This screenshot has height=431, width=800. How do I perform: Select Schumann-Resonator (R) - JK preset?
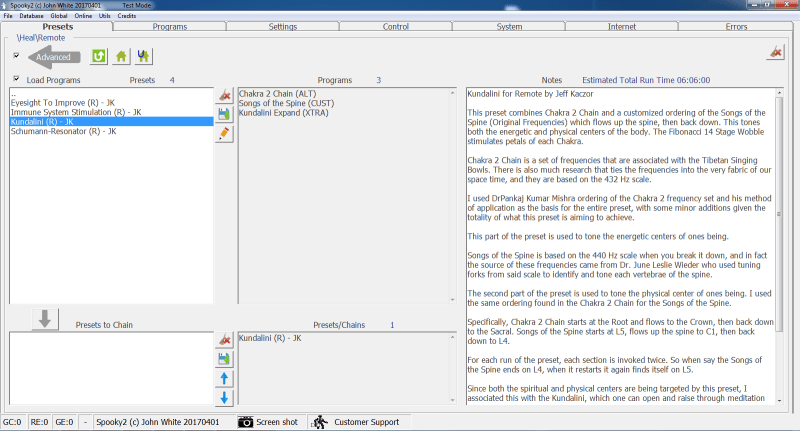tap(64, 131)
